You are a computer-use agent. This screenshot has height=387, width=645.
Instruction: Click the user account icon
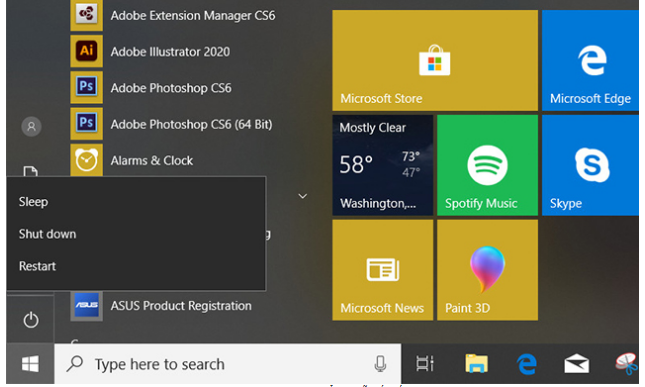point(31,126)
